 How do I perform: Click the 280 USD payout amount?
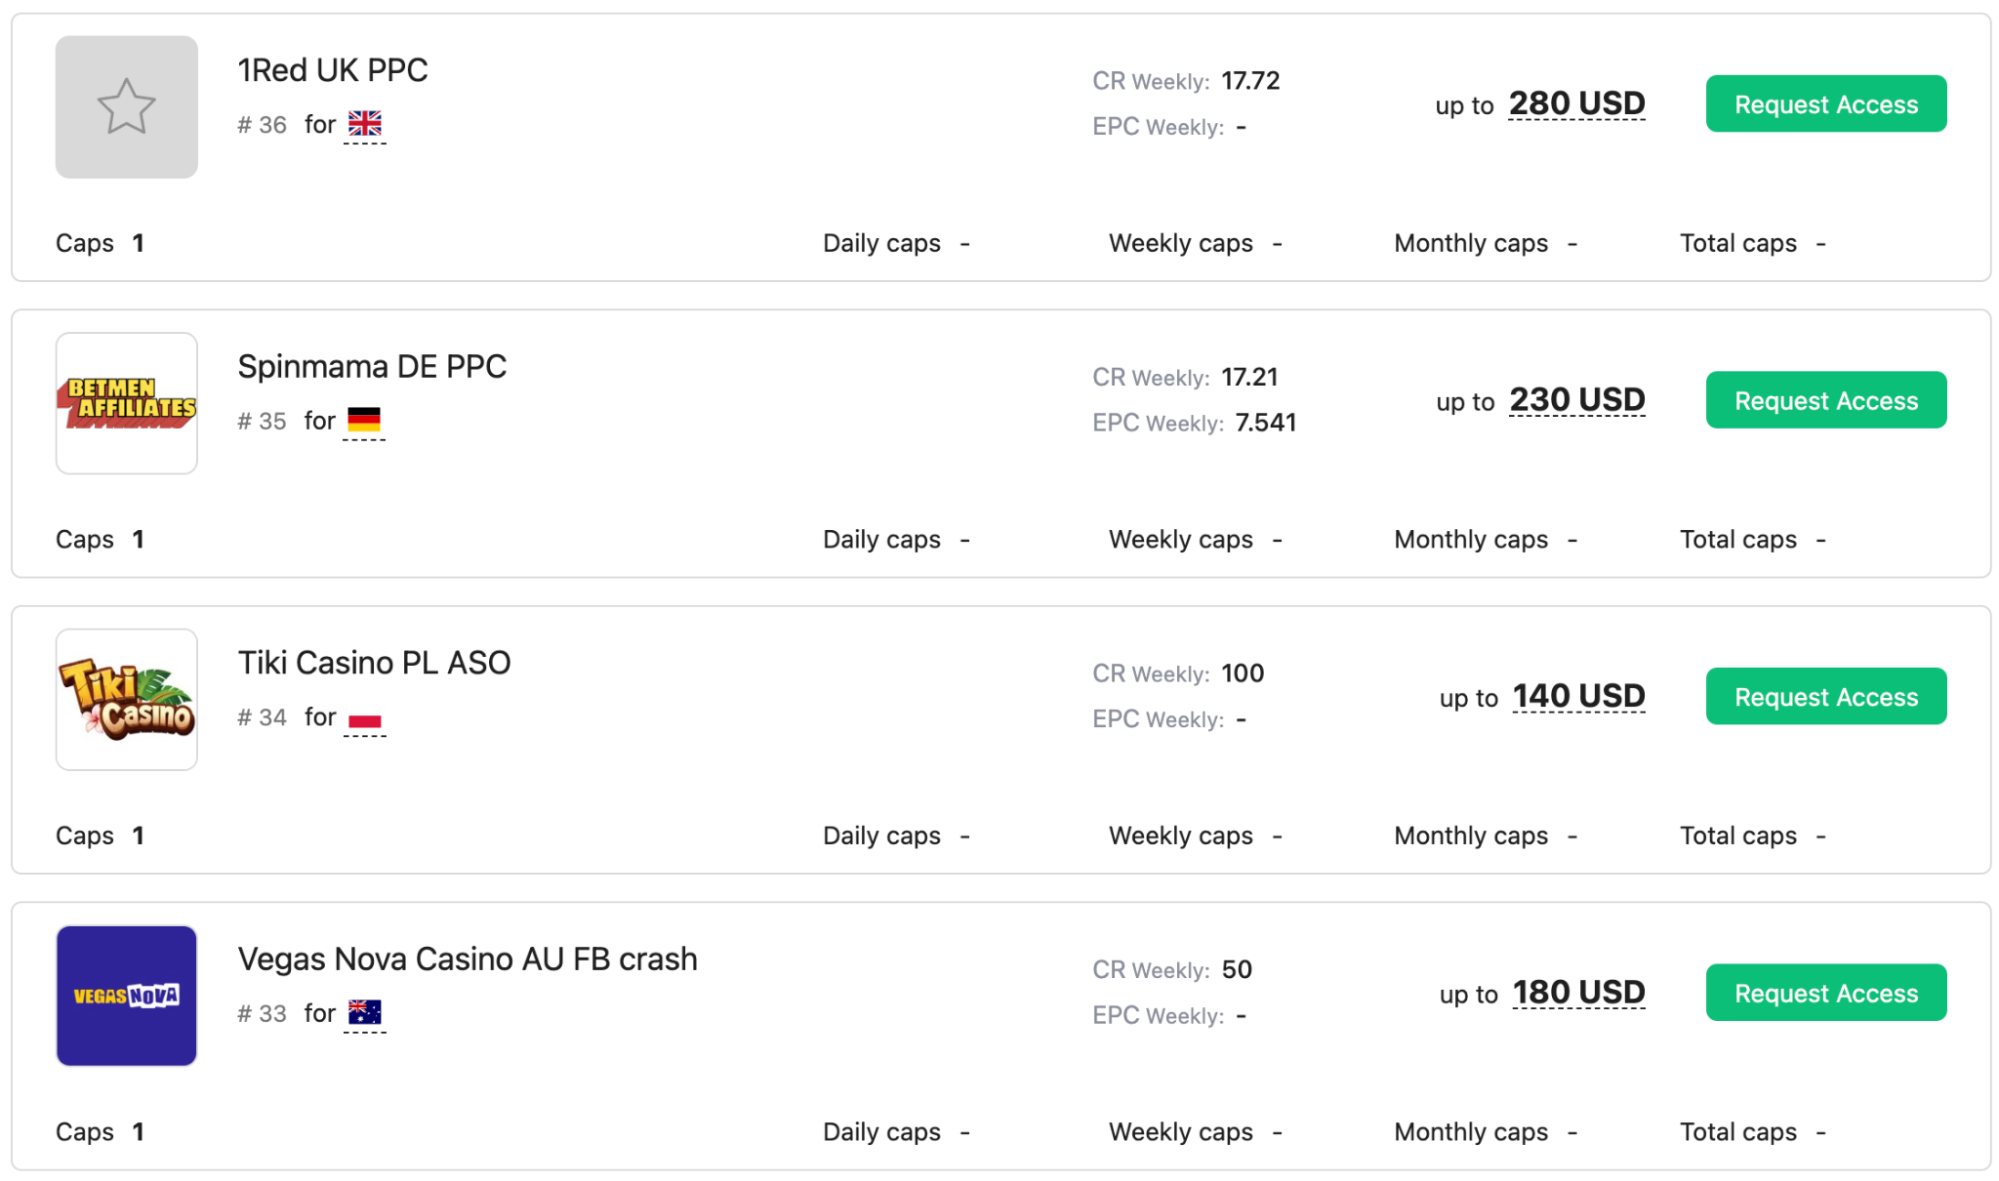click(x=1576, y=103)
